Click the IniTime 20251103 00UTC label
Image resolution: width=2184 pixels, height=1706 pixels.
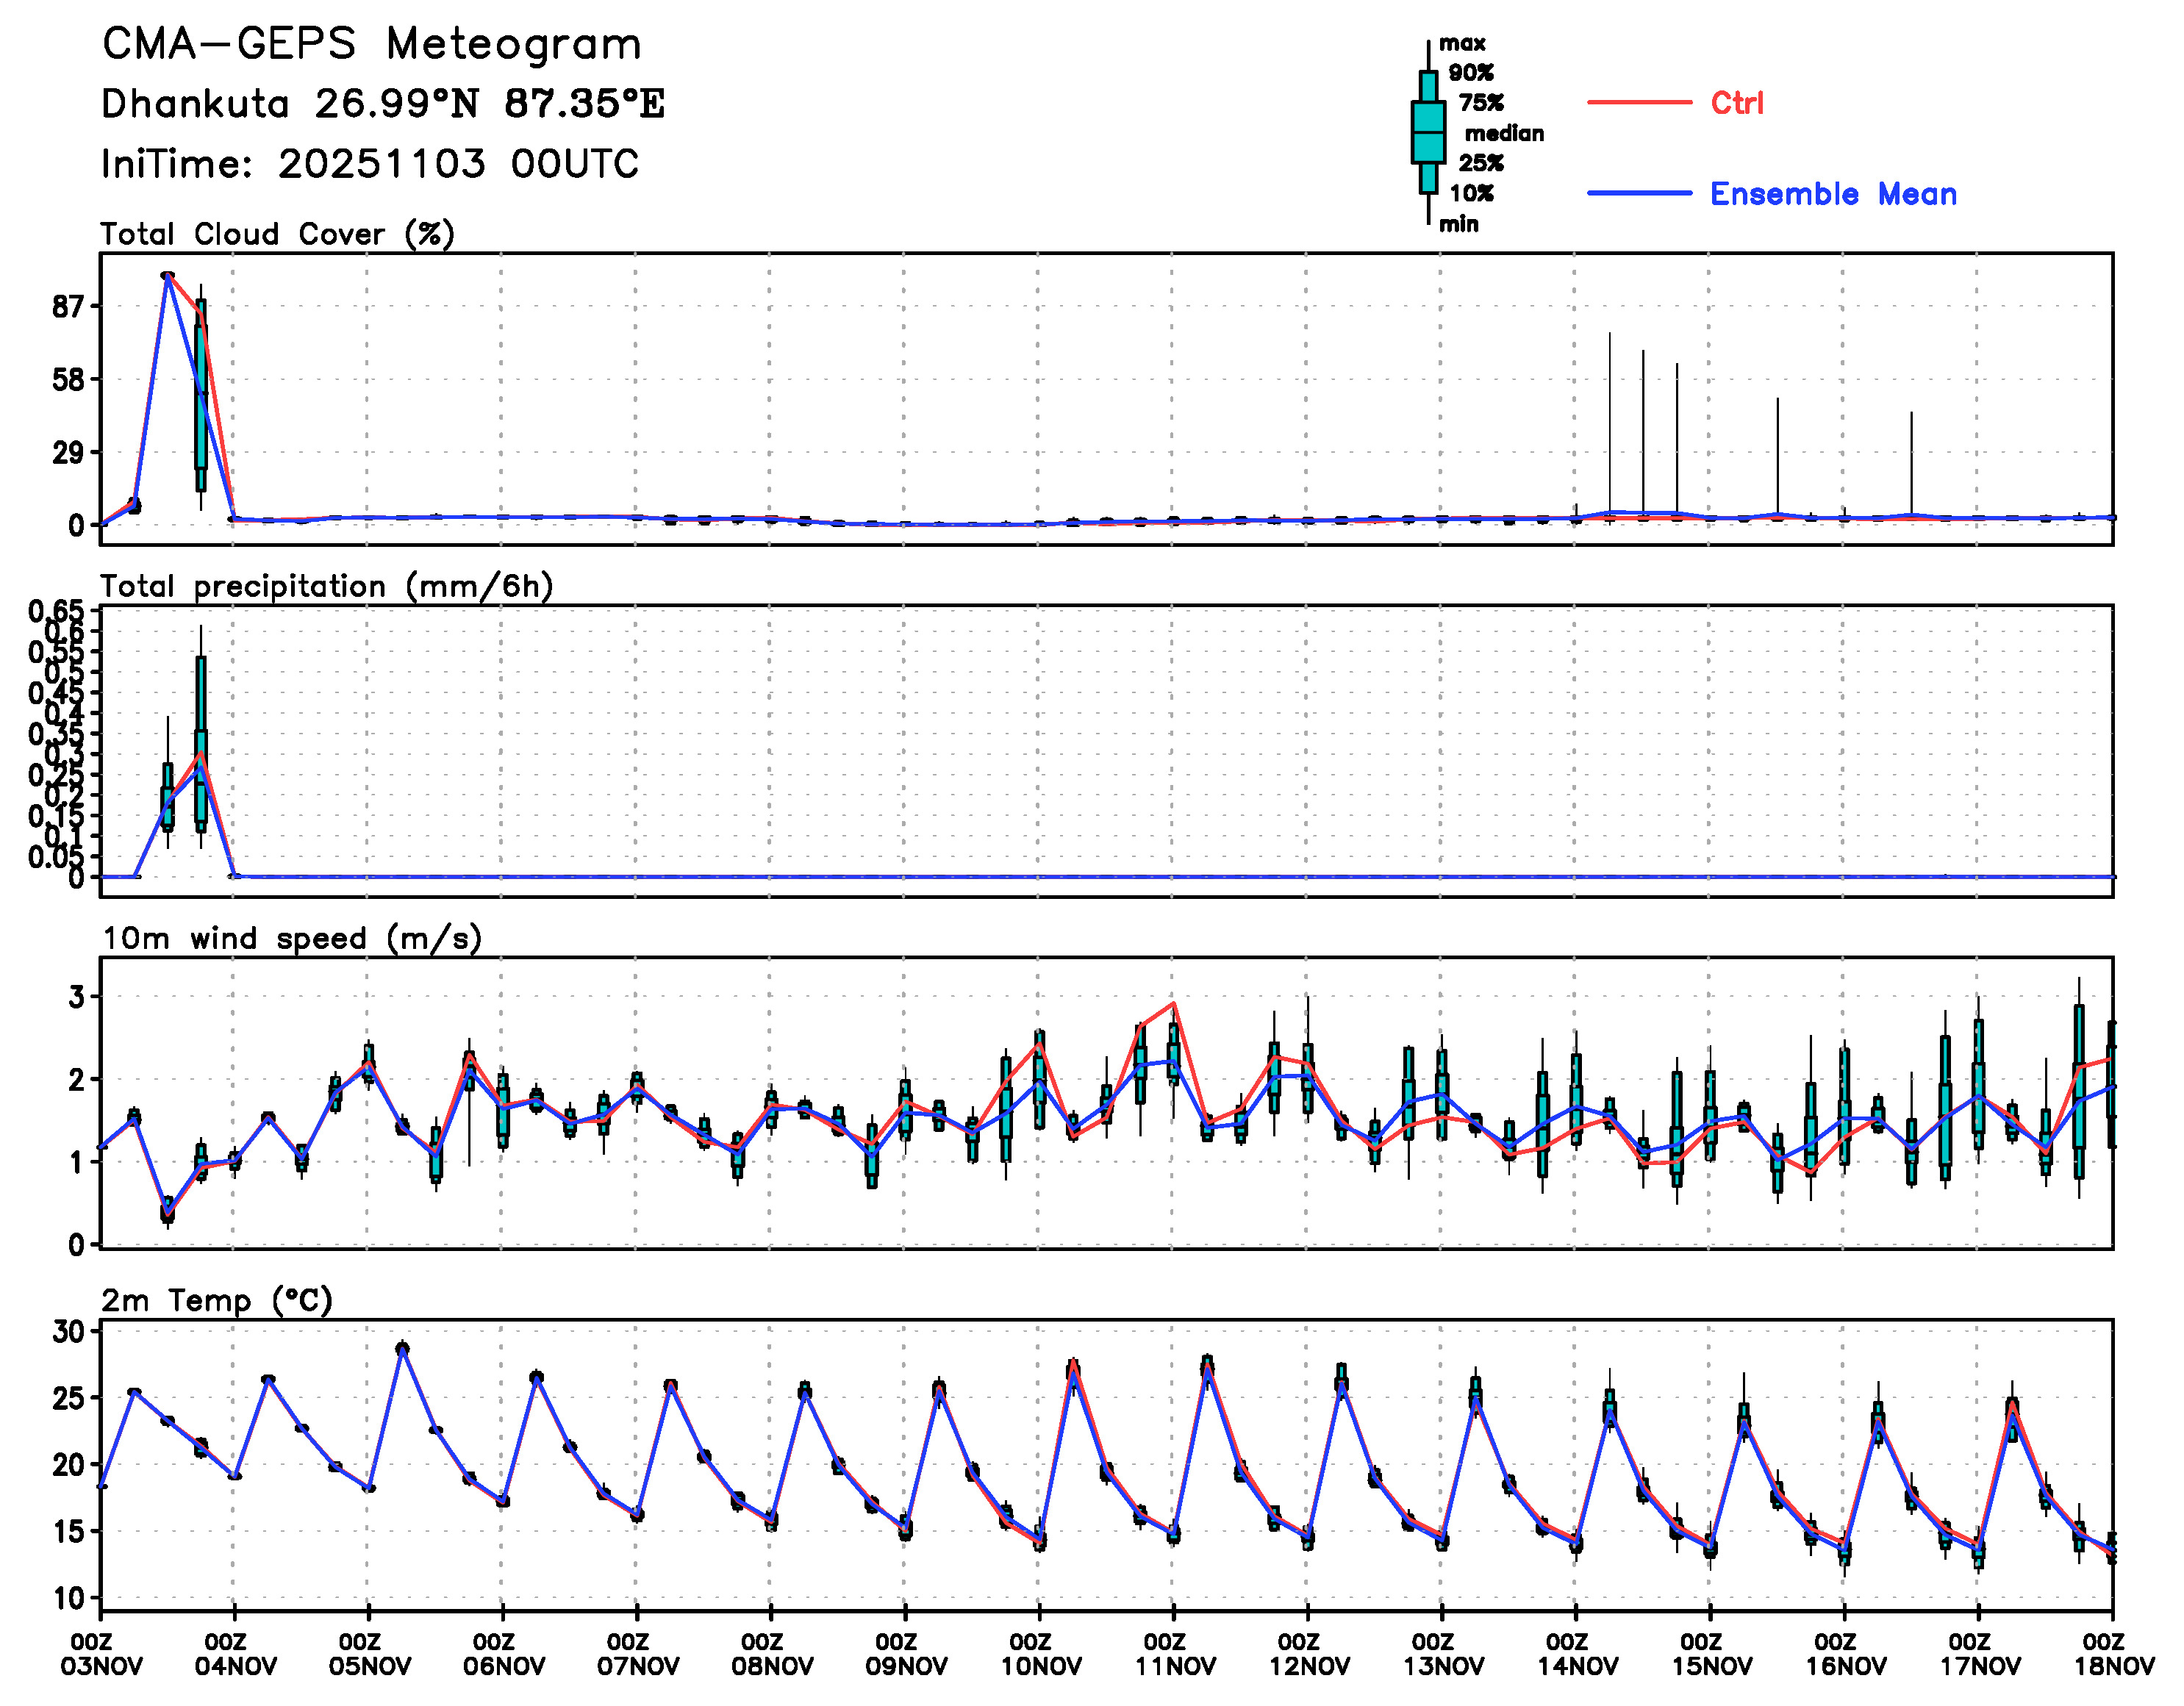370,164
